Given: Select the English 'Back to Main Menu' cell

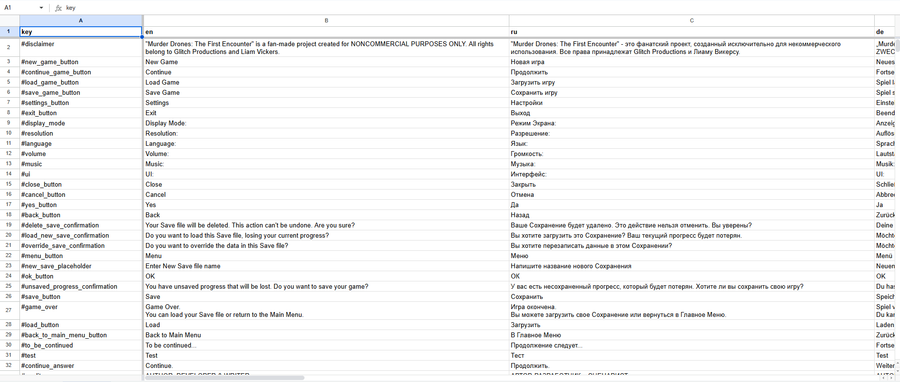Looking at the screenshot, I should click(x=326, y=335).
